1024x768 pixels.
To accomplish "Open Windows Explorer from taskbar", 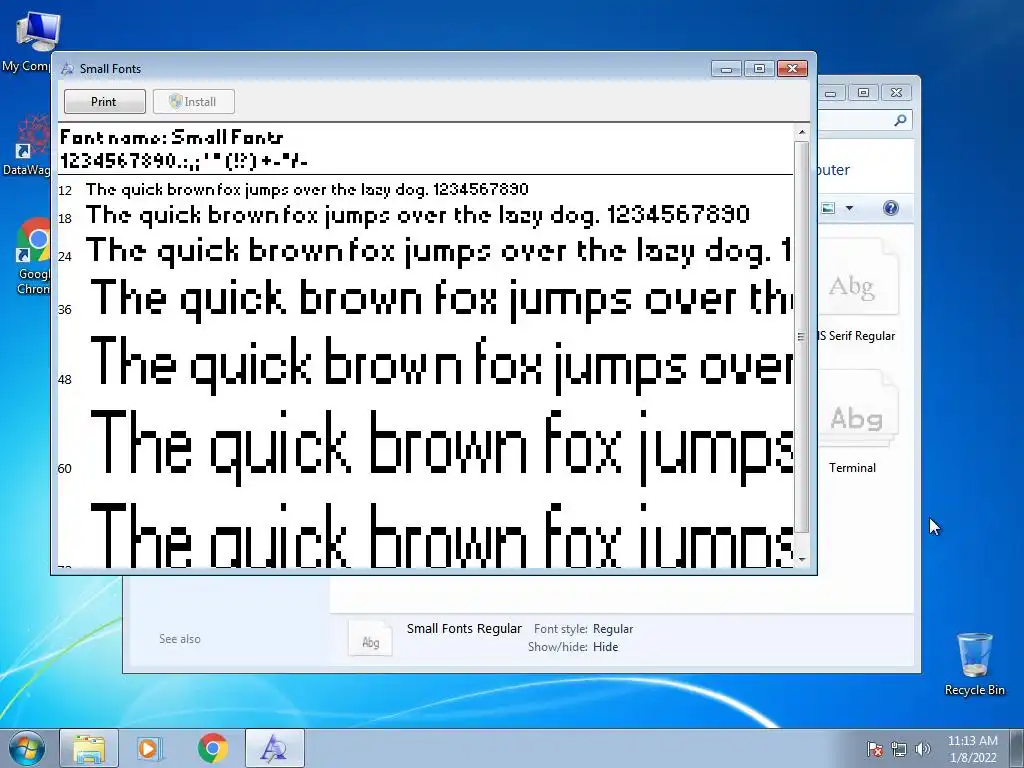I will [89, 748].
